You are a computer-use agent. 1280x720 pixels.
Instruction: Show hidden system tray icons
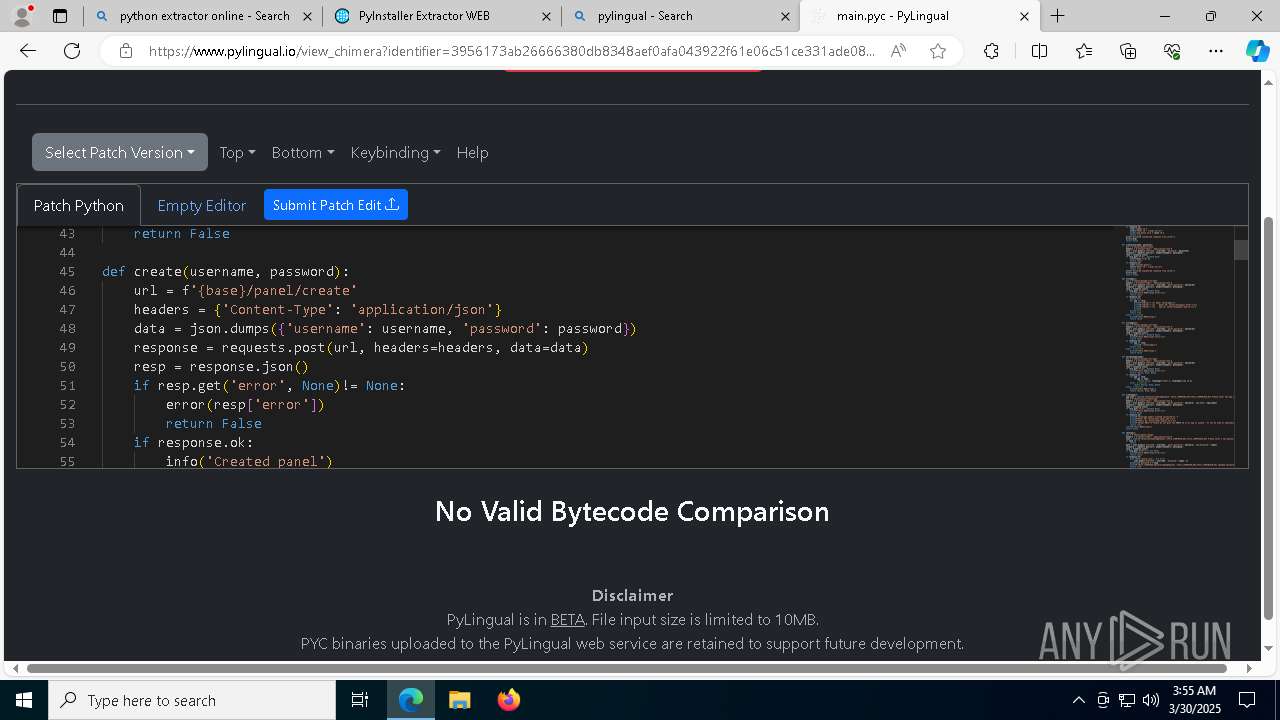[1078, 700]
